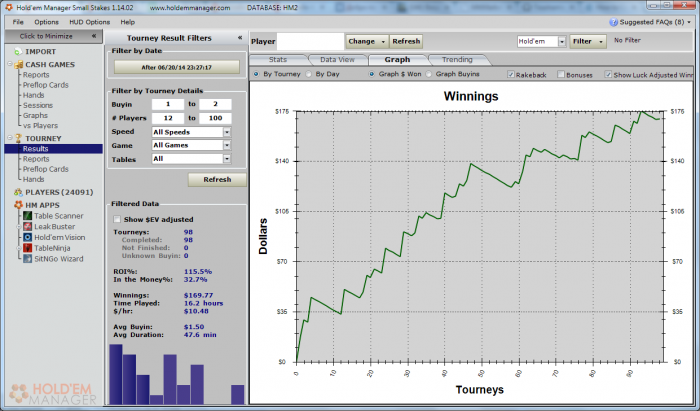Viewport: 700px width, 411px height.
Task: Open the Game dropdown (All Games)
Action: pyautogui.click(x=227, y=145)
